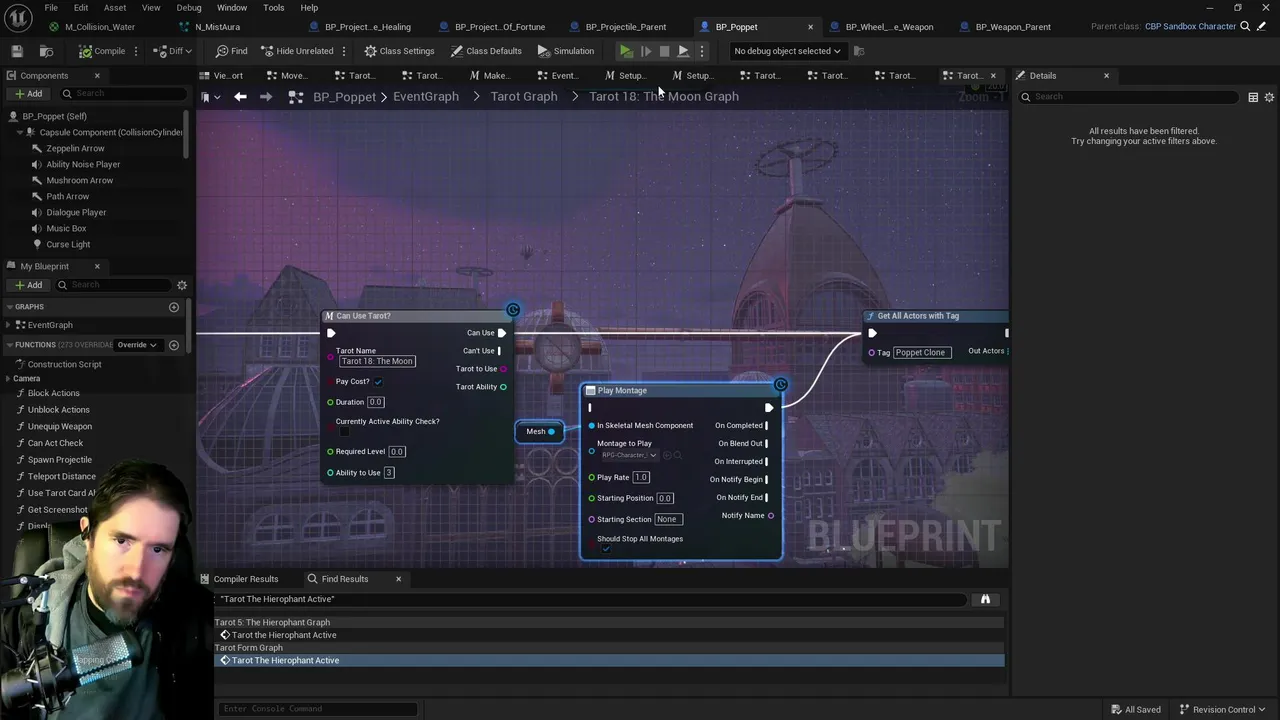1280x720 pixels.
Task: Toggle Currently Active Ability Check checkbox
Action: 344,432
